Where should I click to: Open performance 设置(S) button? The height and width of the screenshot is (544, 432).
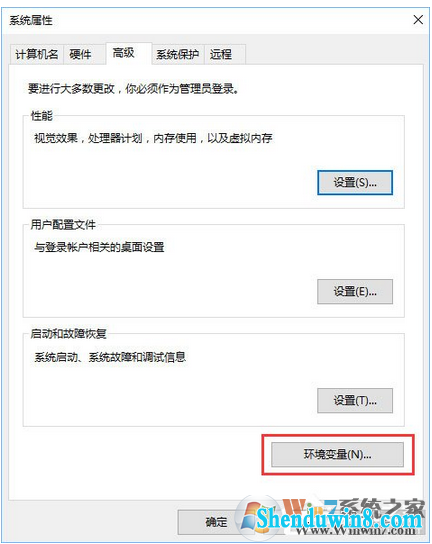coord(355,182)
